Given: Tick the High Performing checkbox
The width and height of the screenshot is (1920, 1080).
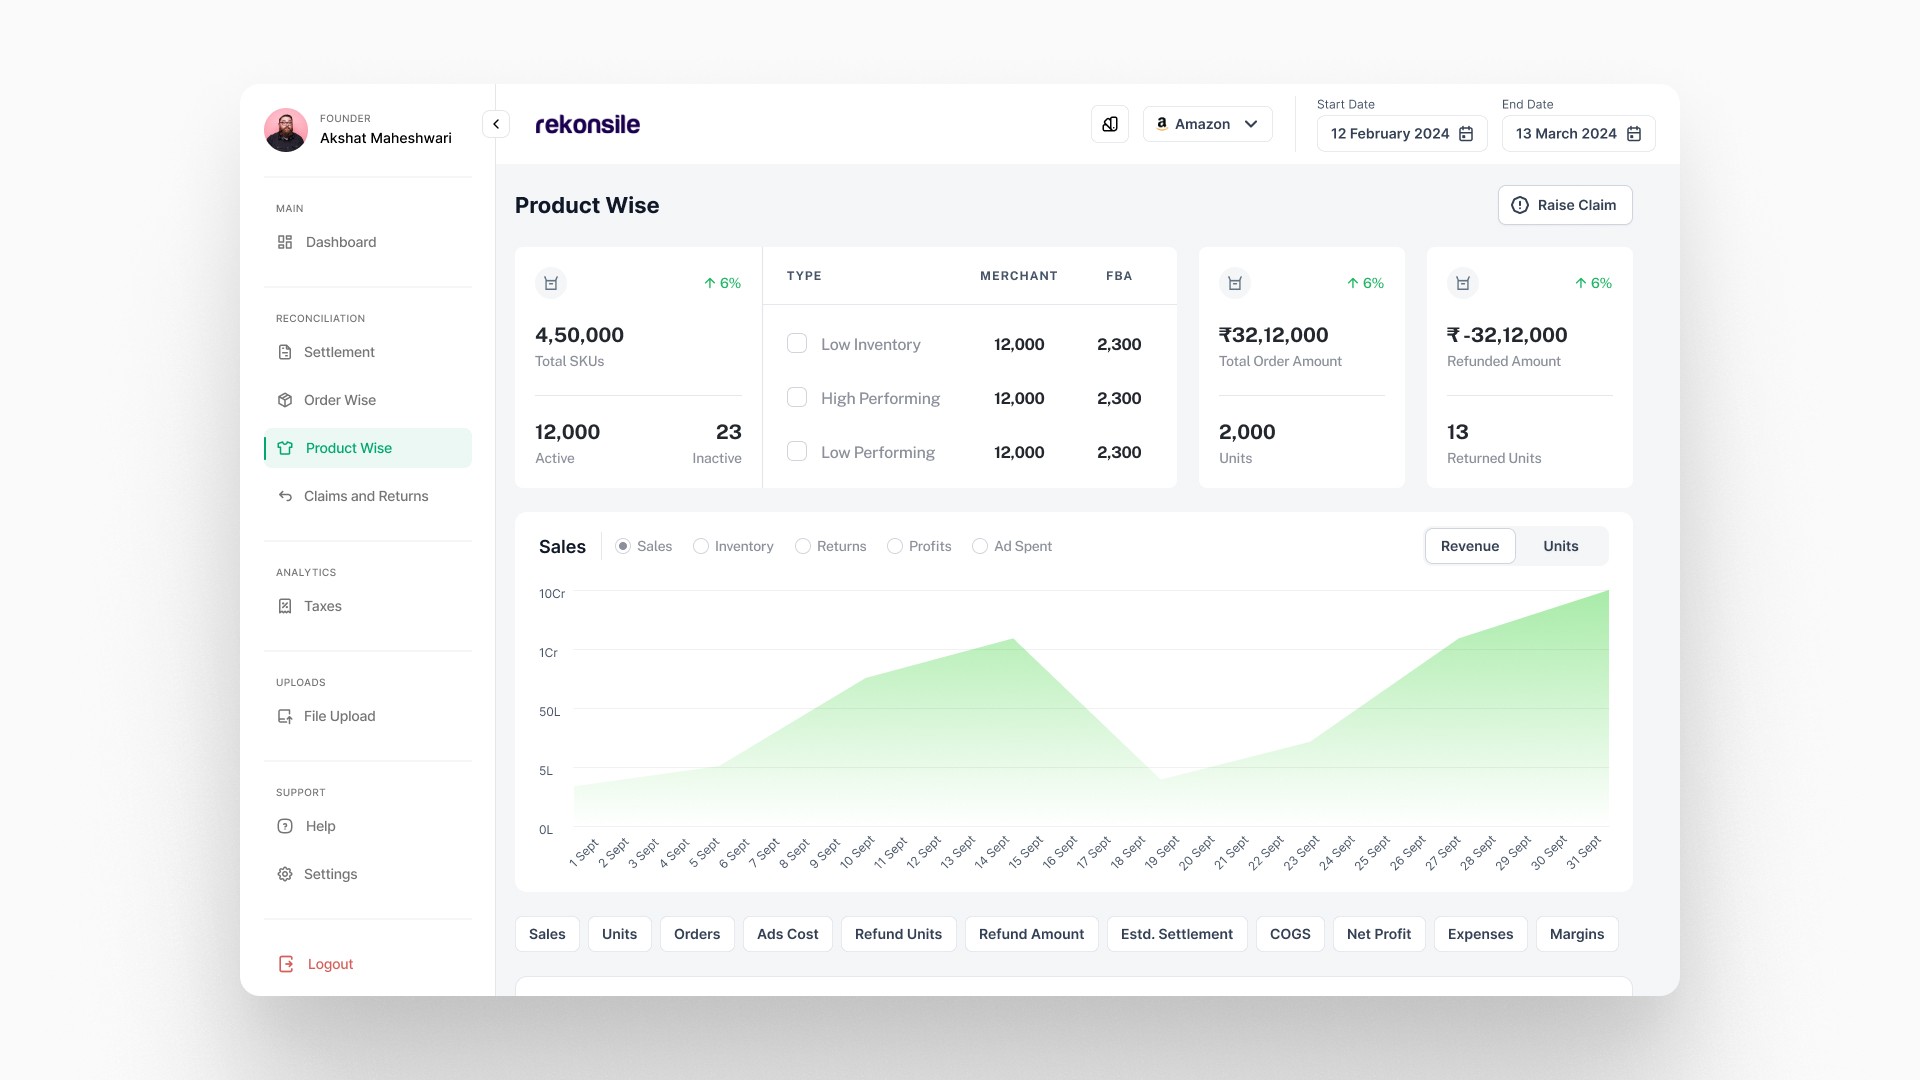Looking at the screenshot, I should (797, 398).
